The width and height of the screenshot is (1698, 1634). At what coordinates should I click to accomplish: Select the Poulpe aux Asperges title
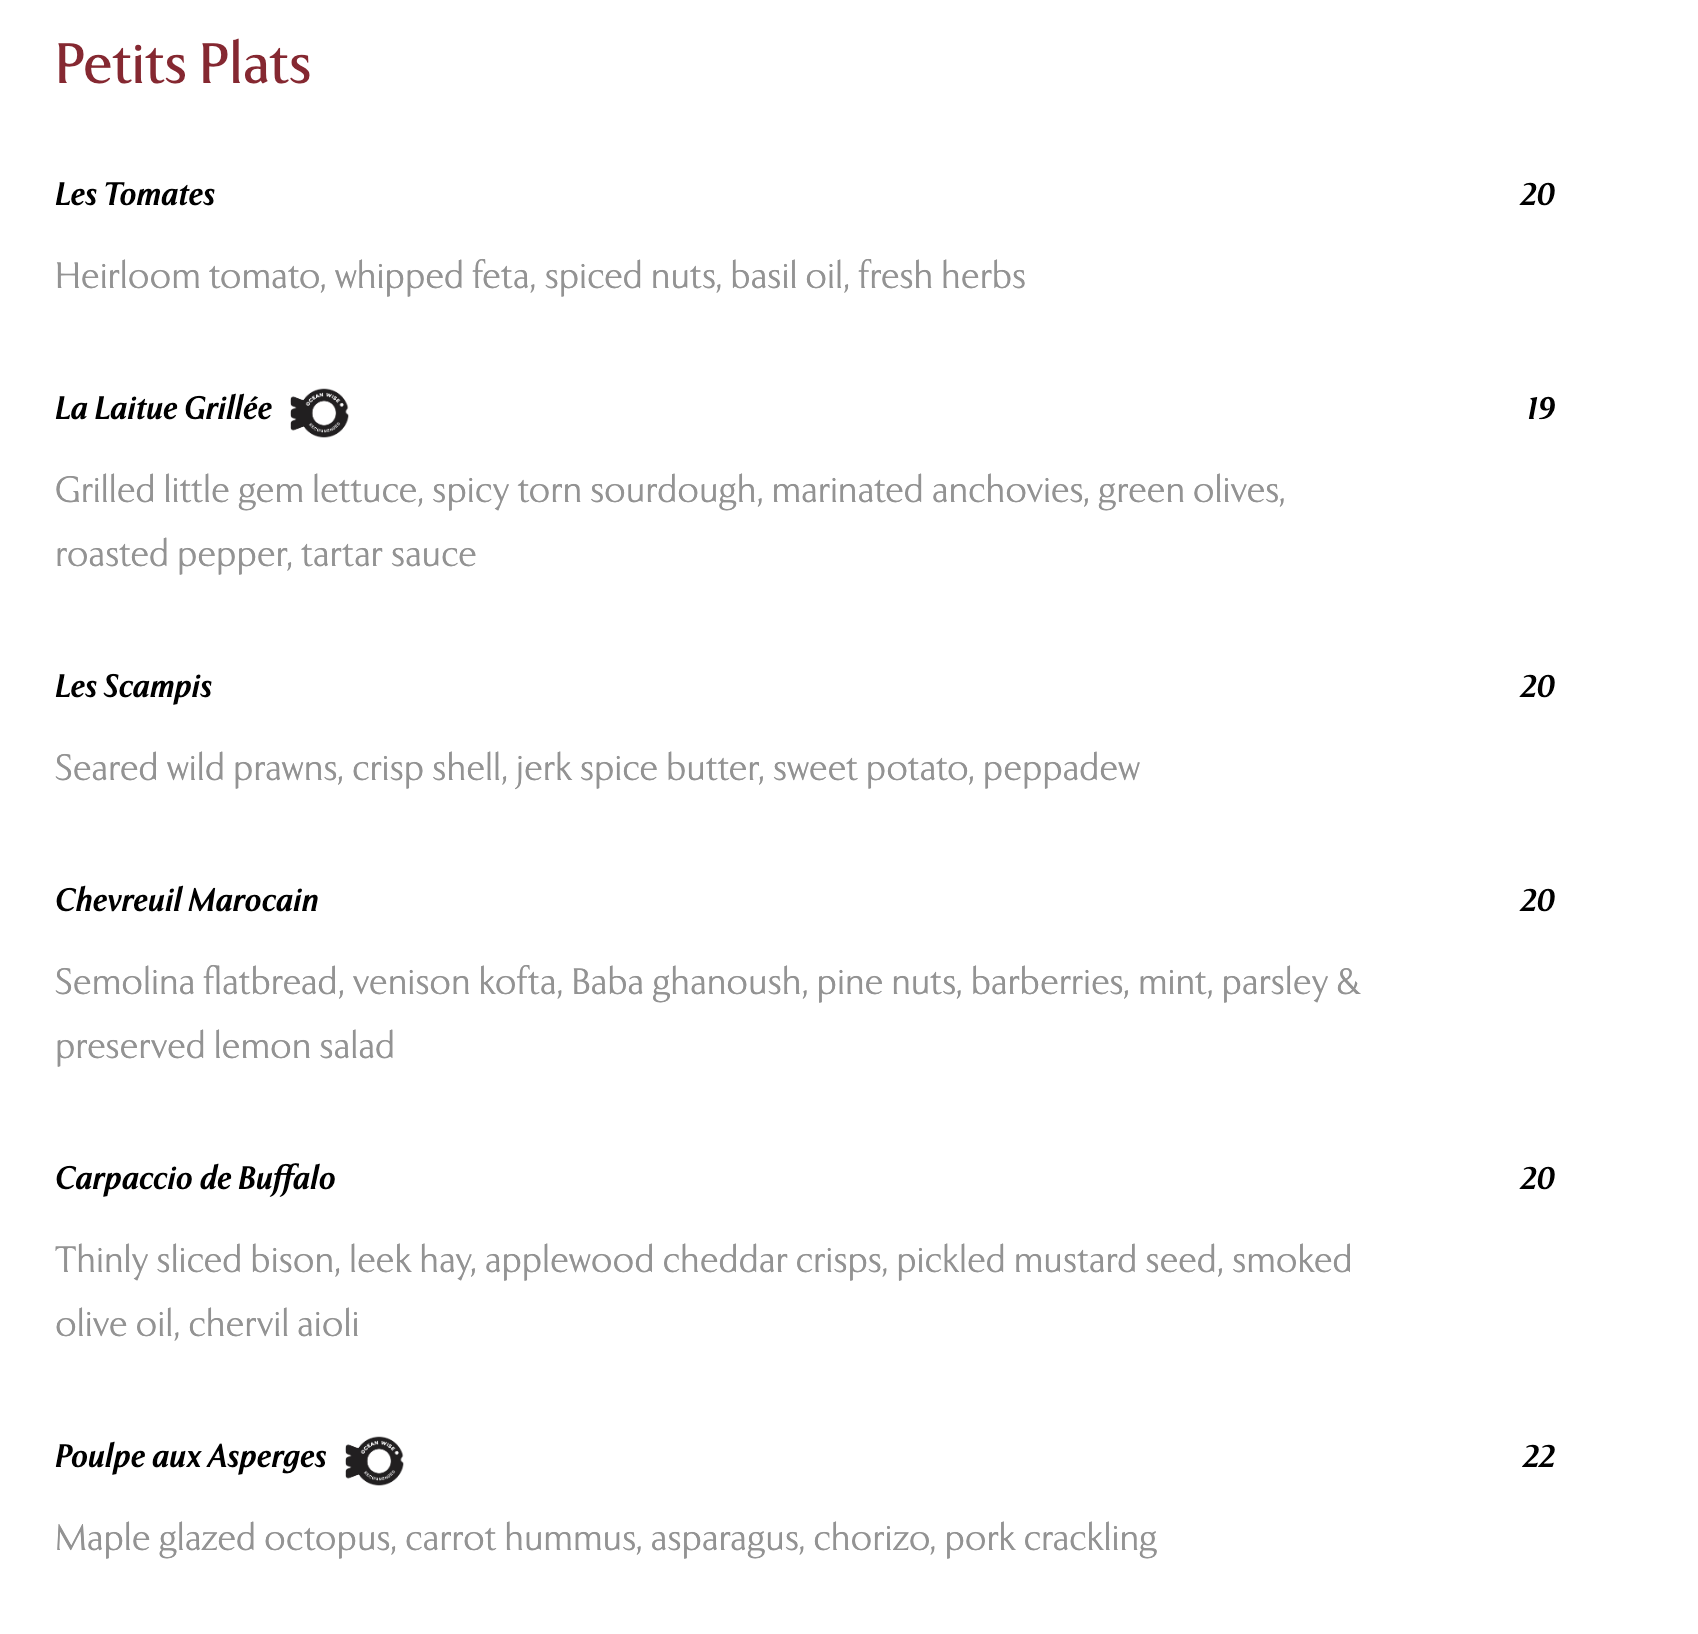[x=190, y=1456]
